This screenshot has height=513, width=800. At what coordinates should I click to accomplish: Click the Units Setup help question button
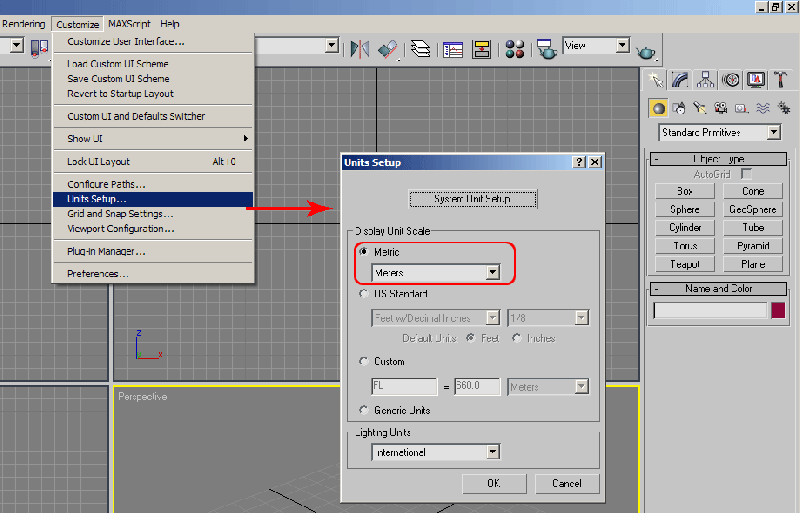579,162
